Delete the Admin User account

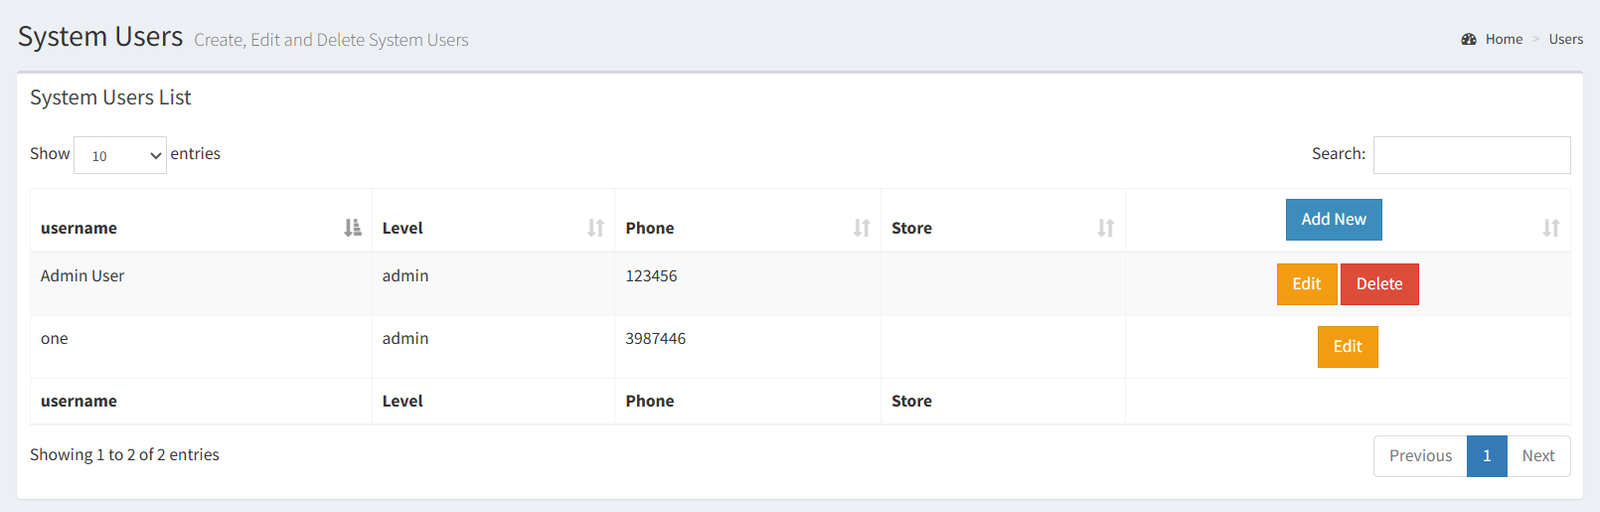[x=1379, y=284]
